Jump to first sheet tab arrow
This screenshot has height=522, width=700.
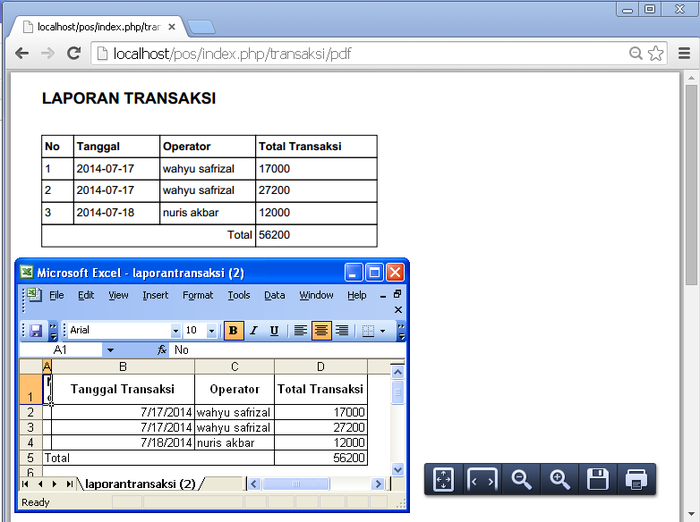click(x=25, y=484)
